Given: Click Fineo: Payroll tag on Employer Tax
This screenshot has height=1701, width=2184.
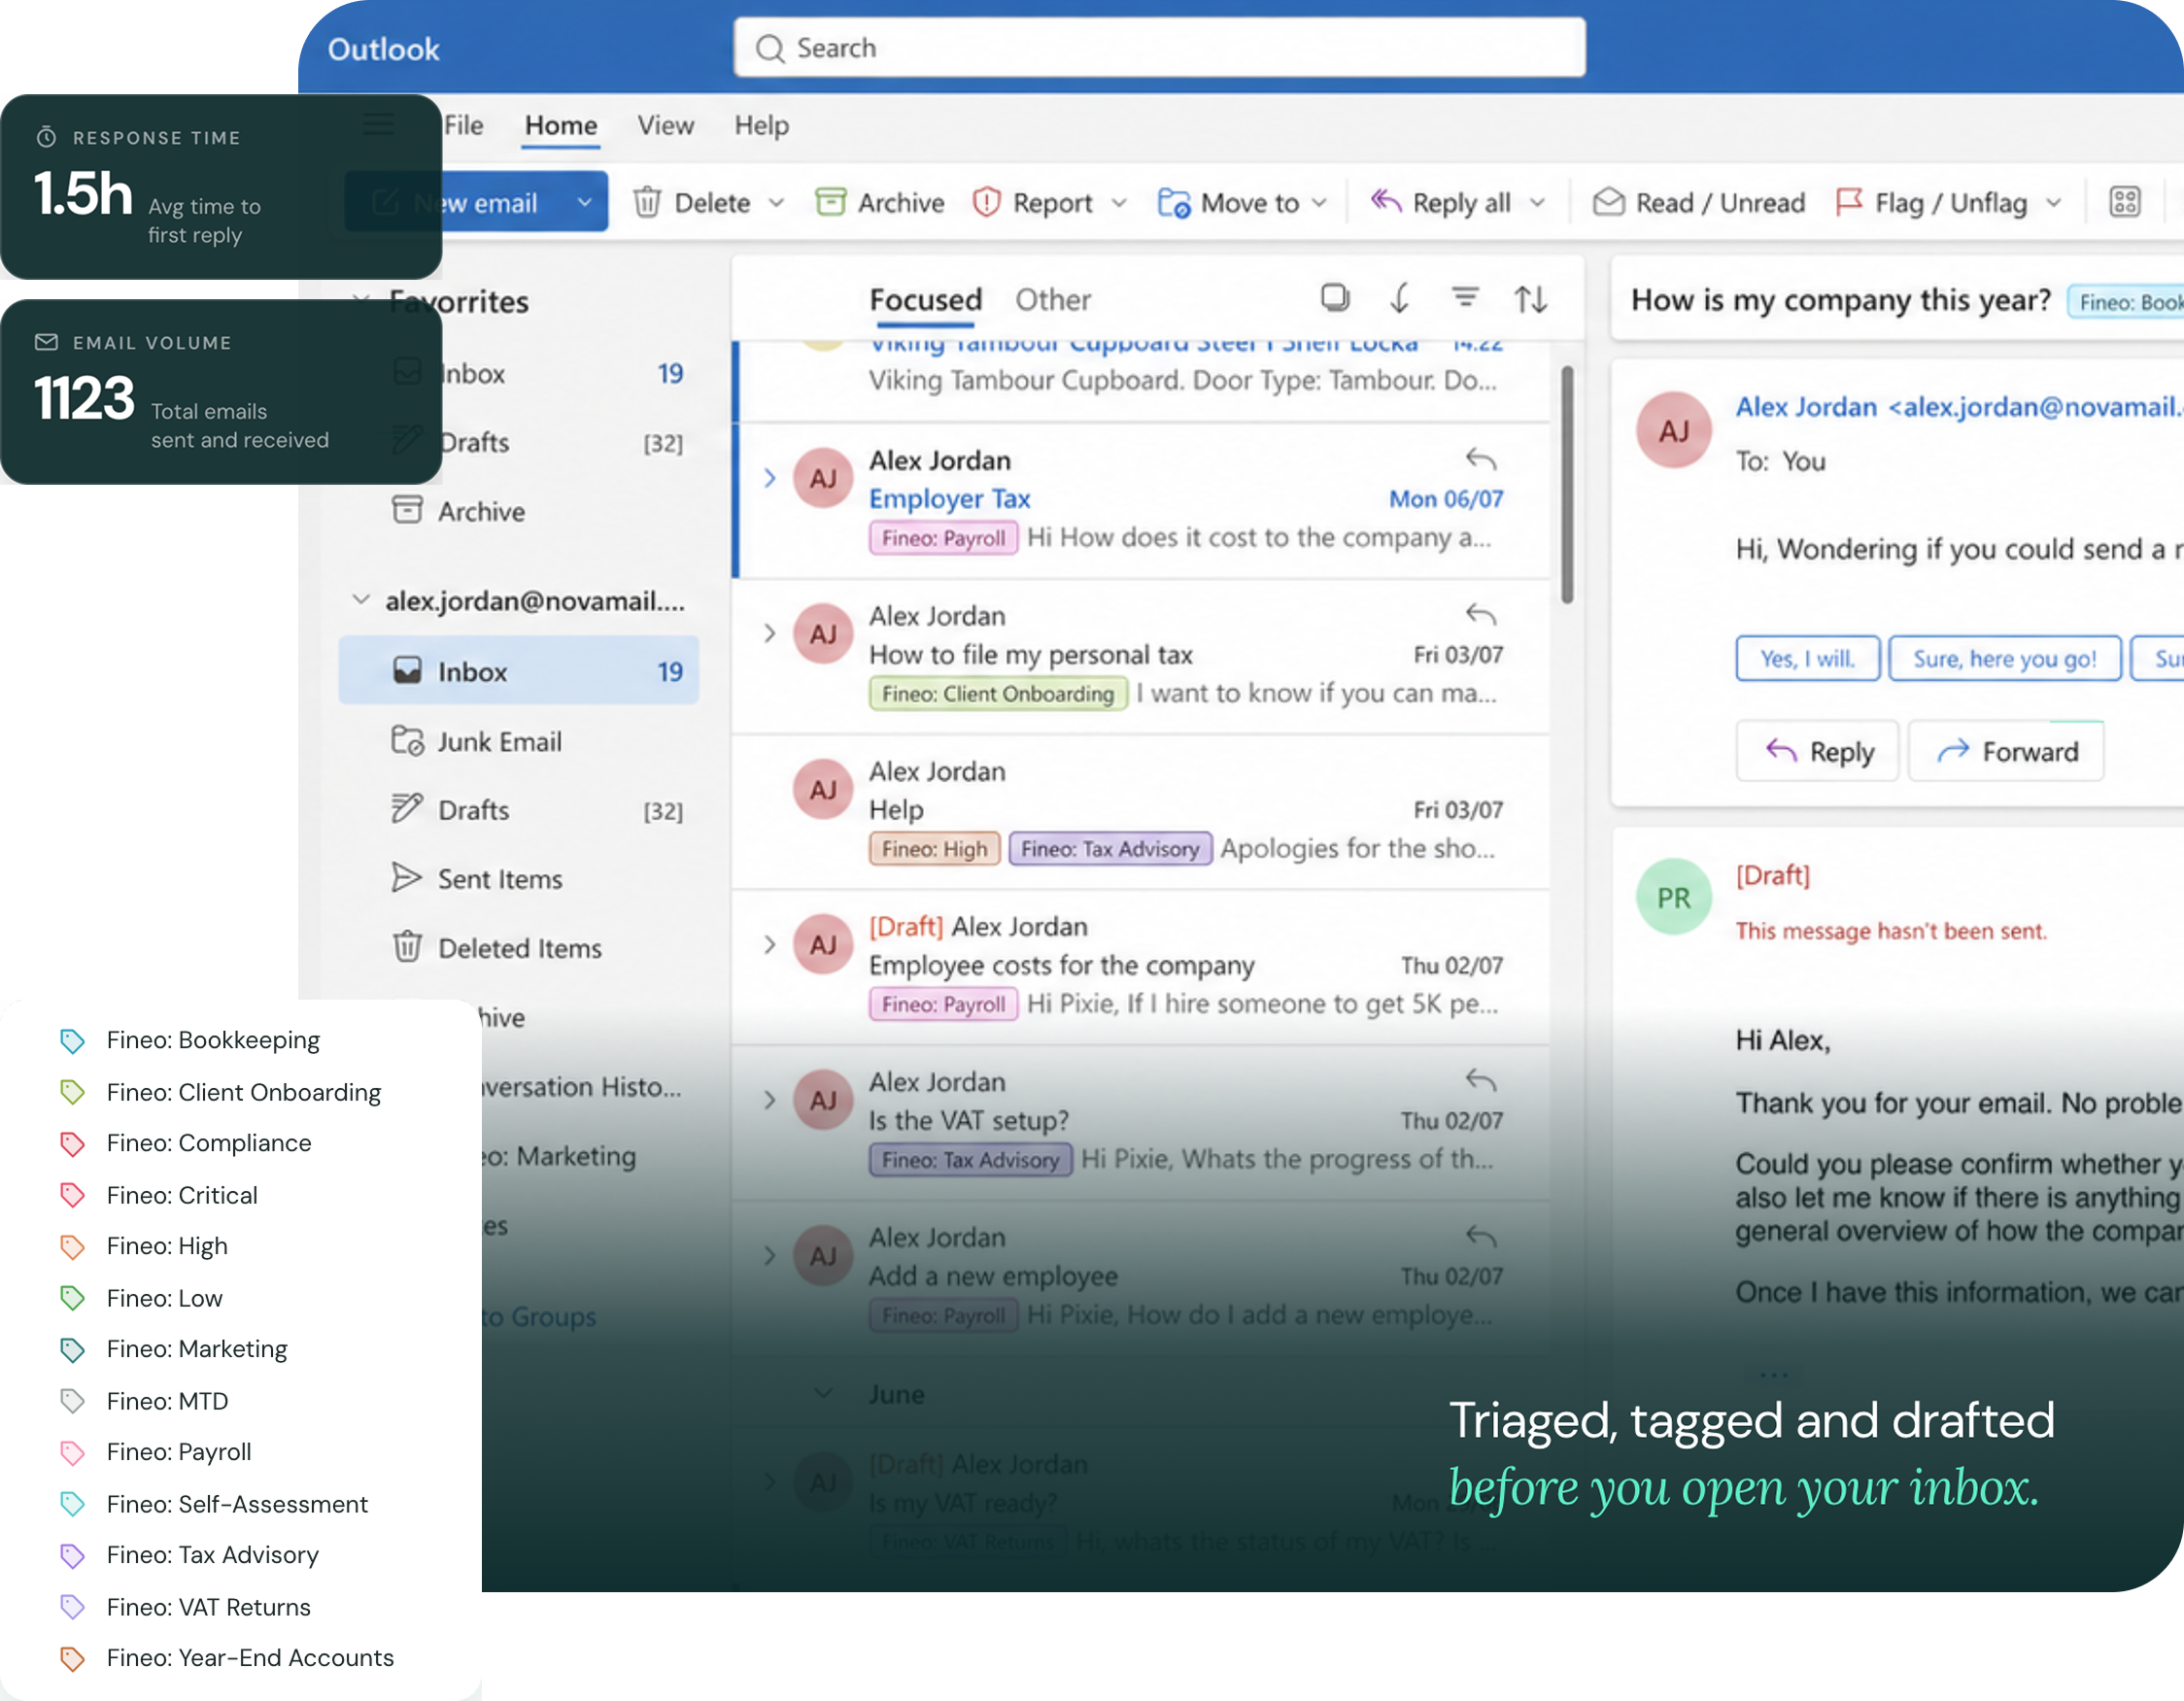Looking at the screenshot, I should pyautogui.click(x=943, y=537).
